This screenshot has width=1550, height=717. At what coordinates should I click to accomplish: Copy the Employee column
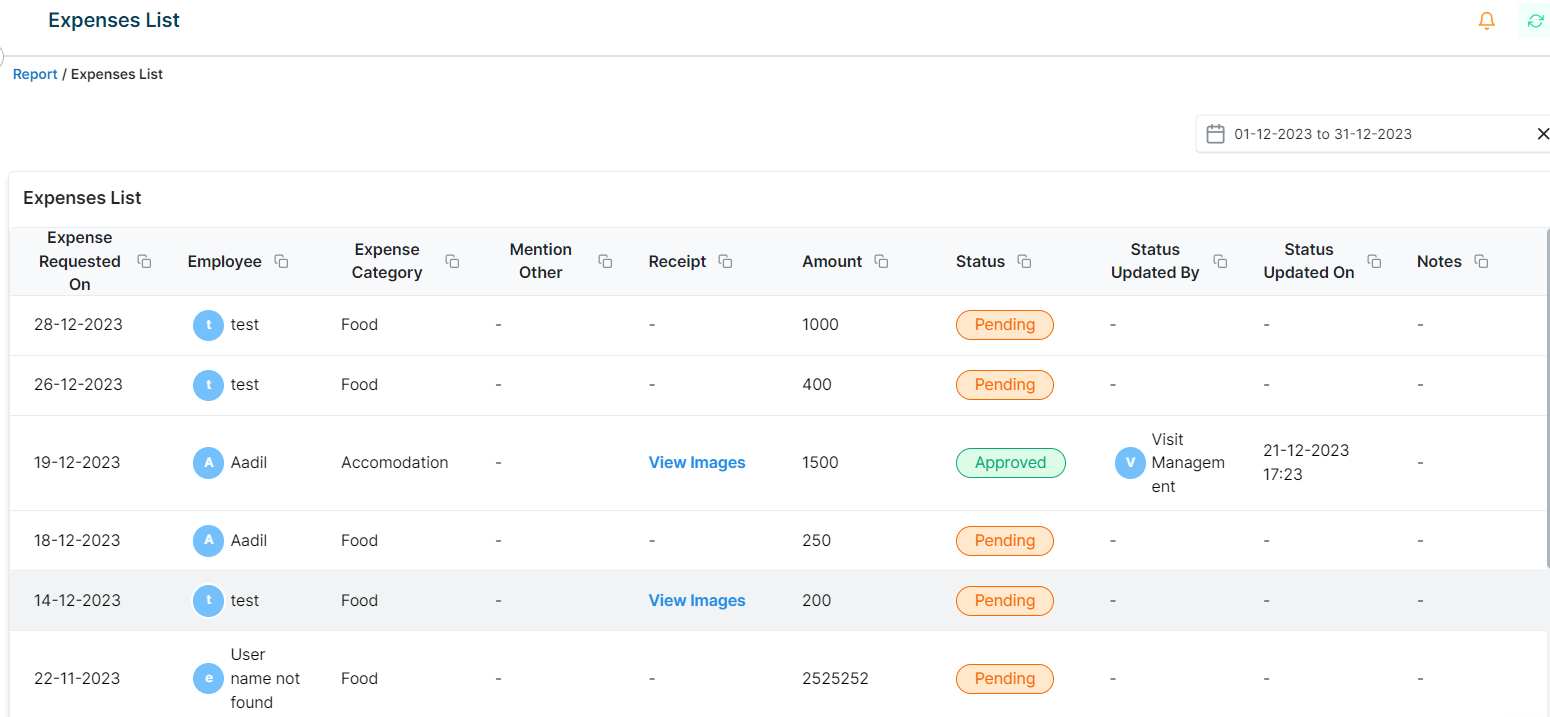coord(282,262)
